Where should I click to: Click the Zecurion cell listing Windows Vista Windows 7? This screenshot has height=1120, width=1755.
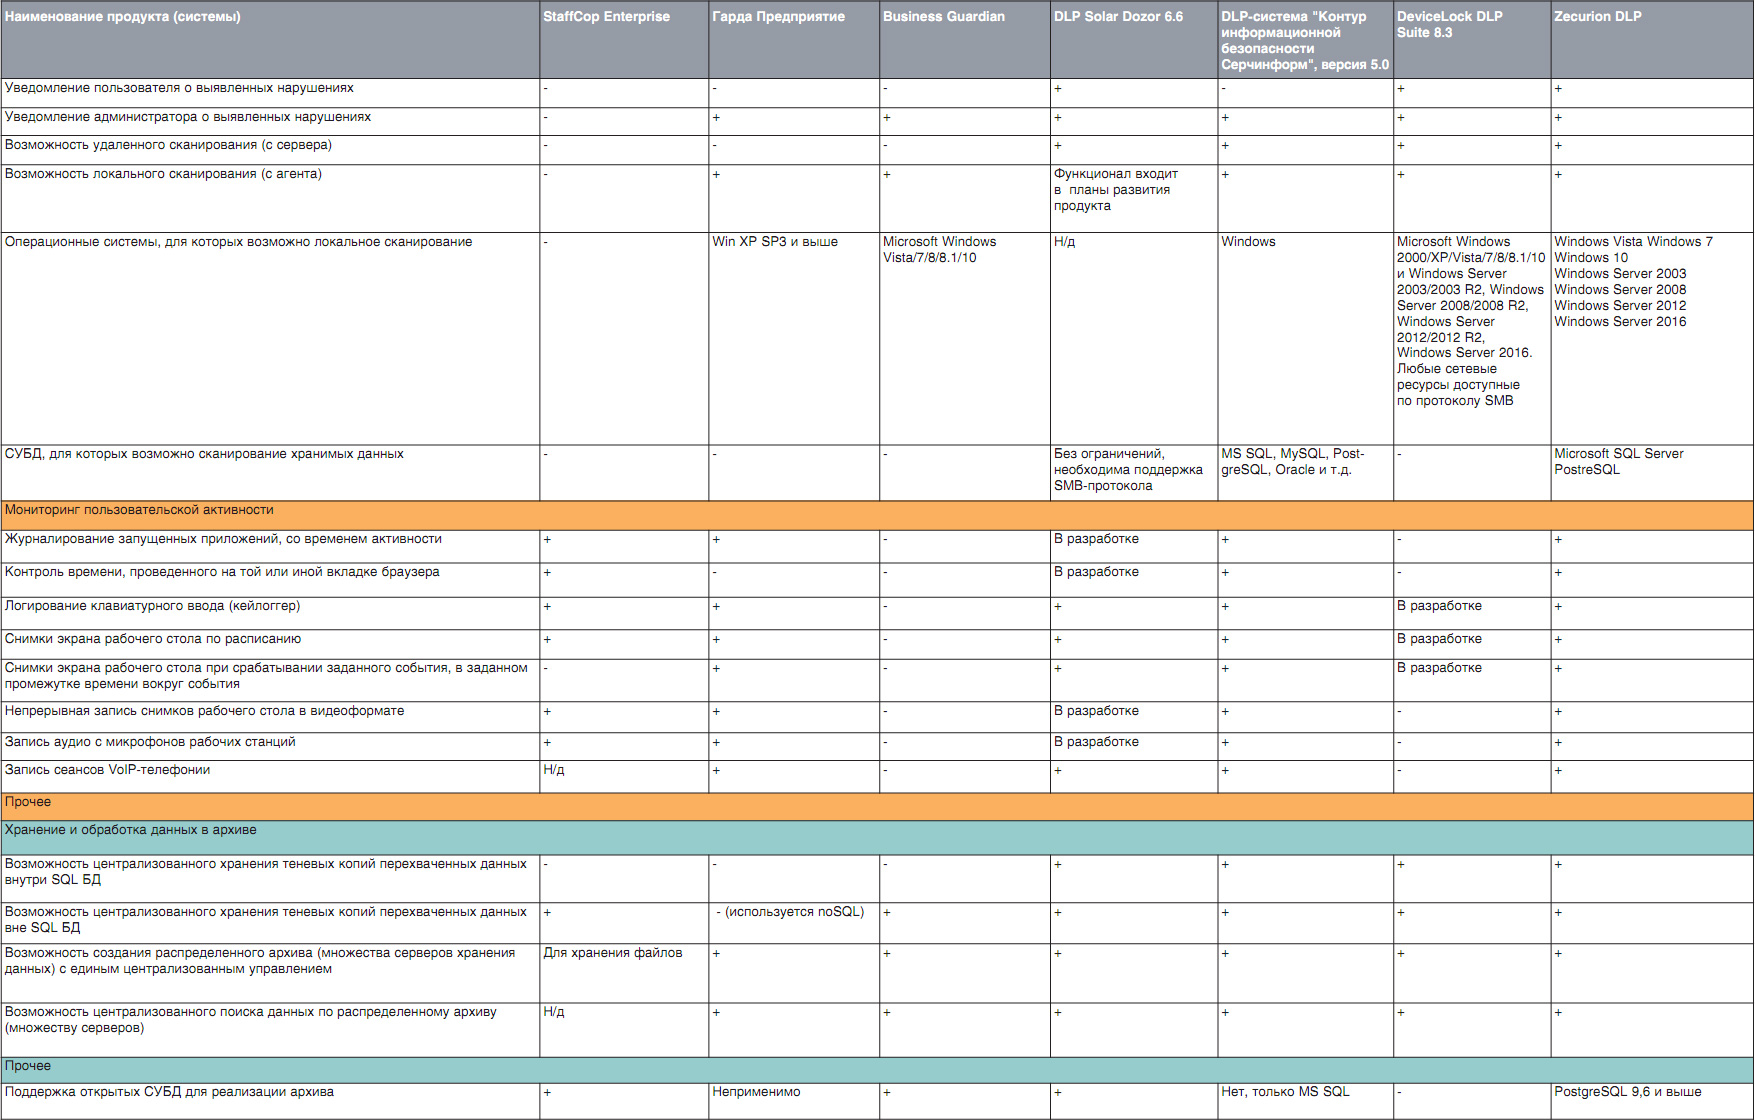pyautogui.click(x=1652, y=339)
